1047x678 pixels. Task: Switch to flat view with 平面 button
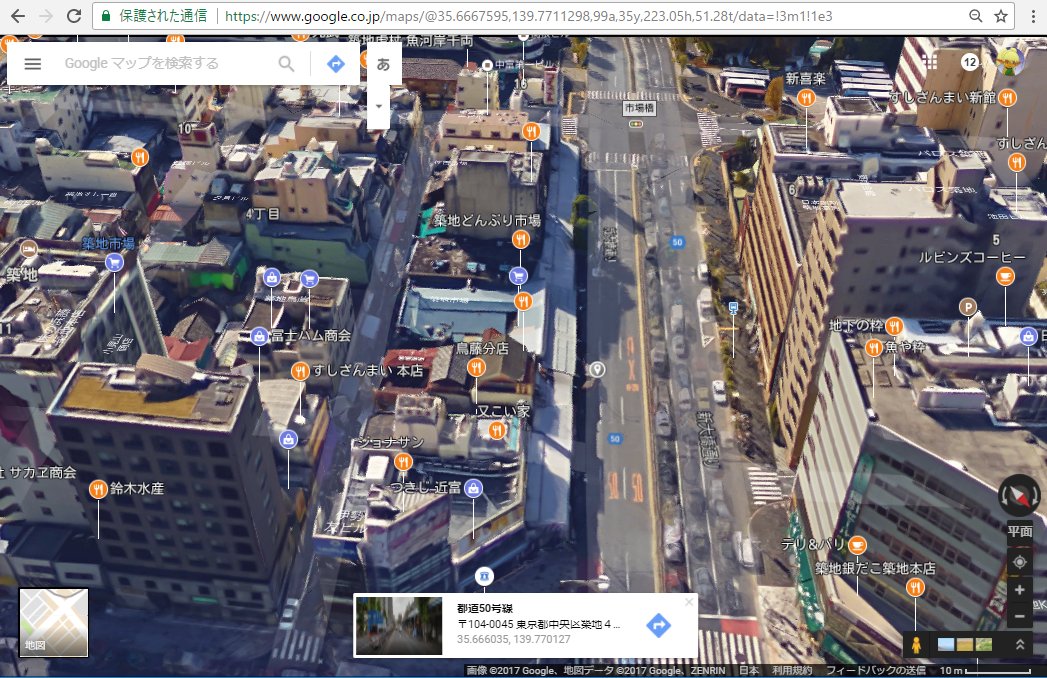(x=1020, y=532)
